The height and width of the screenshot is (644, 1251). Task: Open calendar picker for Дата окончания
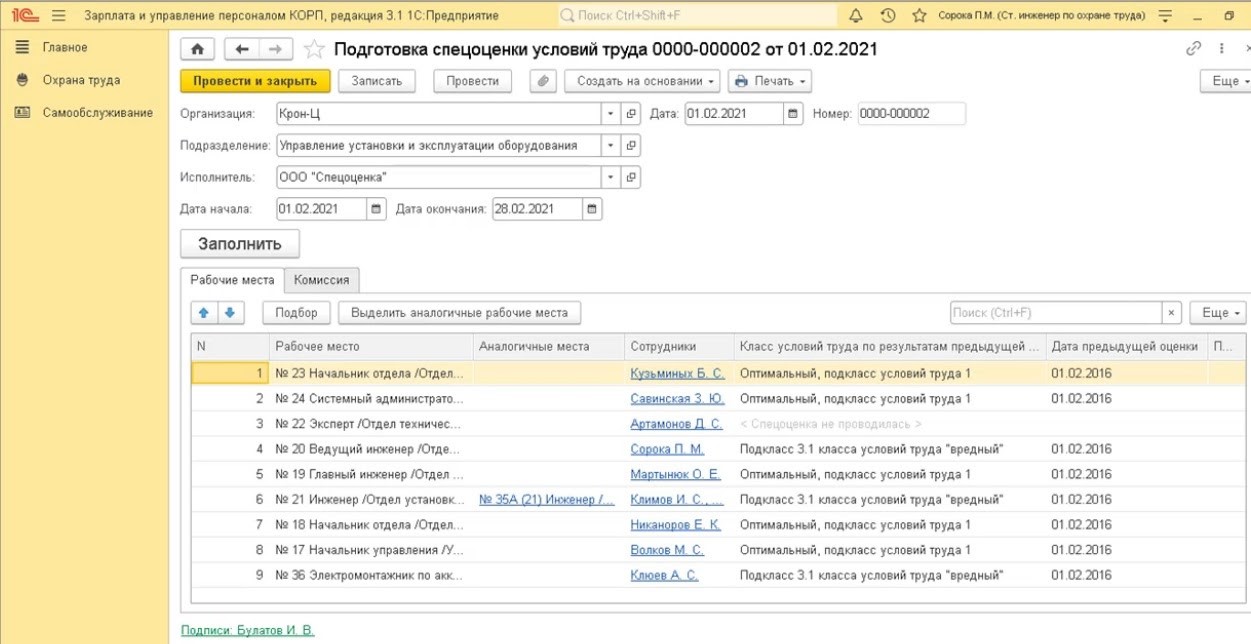point(592,209)
